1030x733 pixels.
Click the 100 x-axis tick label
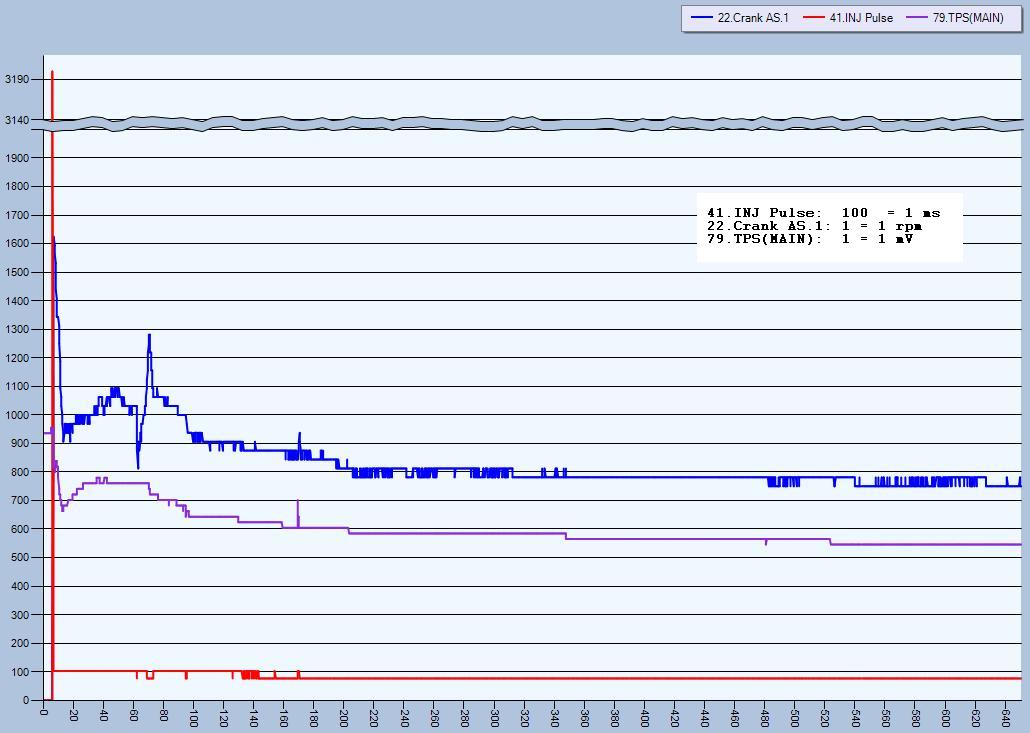pyautogui.click(x=194, y=718)
